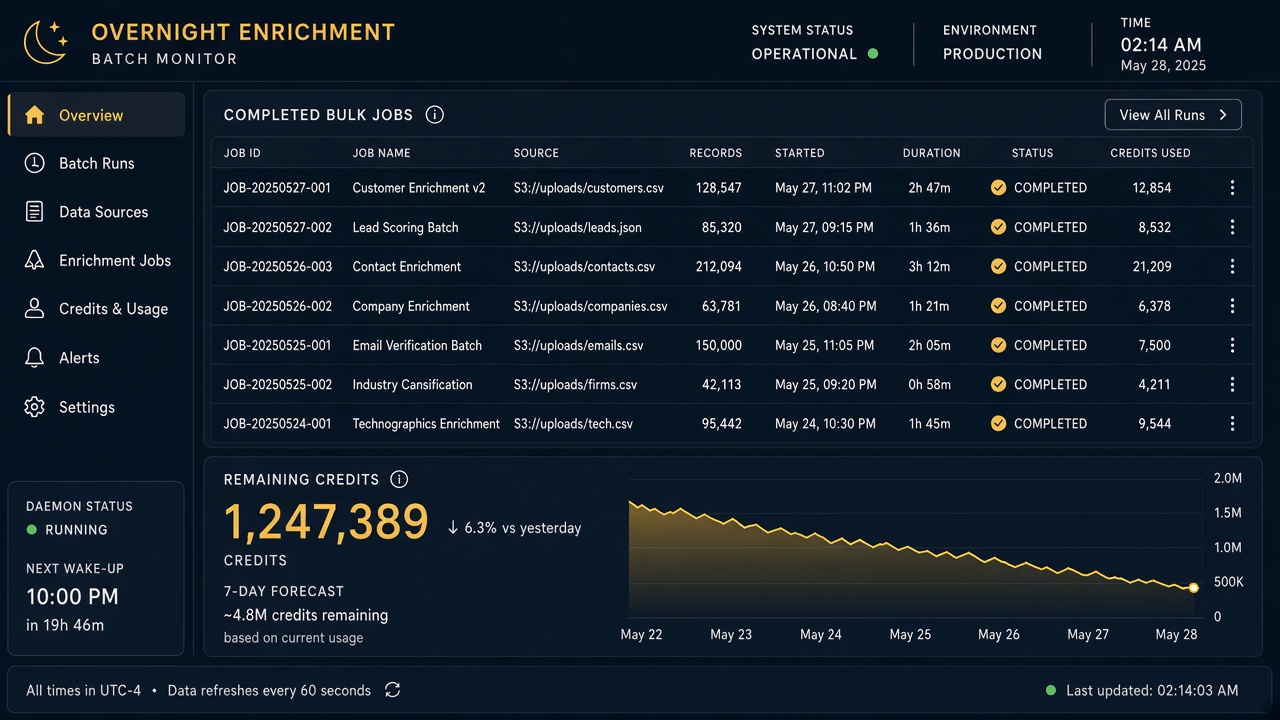Screen dimensions: 1280x720
Task: Click the latest data point on credits chart
Action: click(x=1193, y=588)
